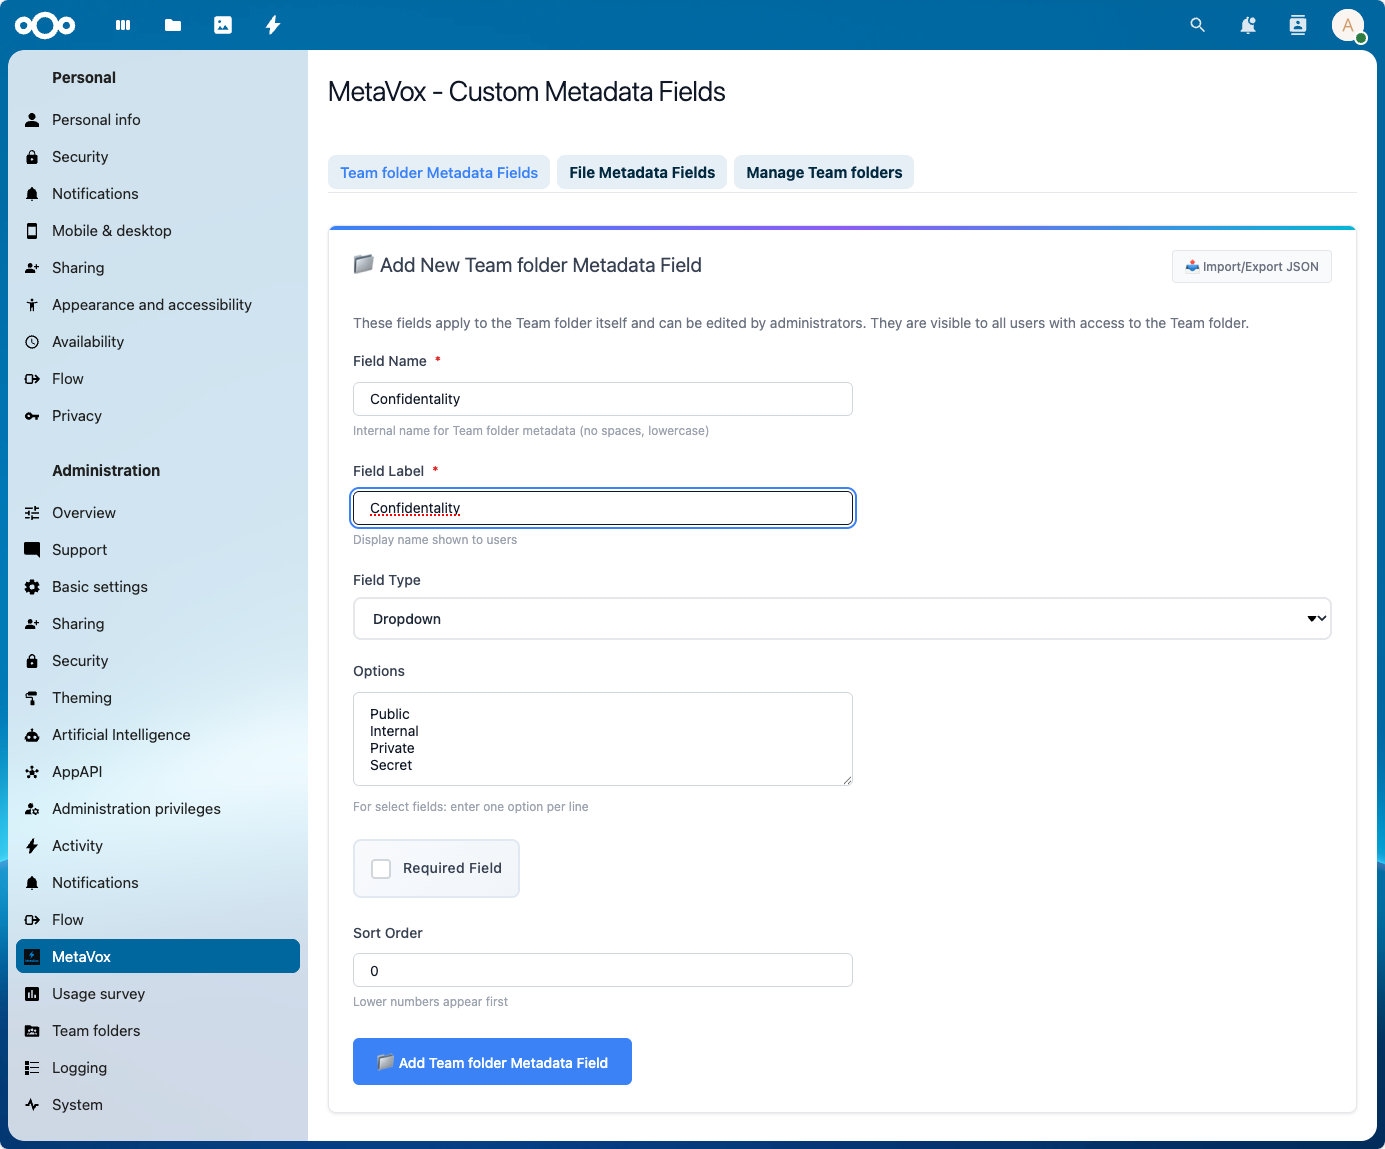Click the Mobile & desktop phone icon

32,231
